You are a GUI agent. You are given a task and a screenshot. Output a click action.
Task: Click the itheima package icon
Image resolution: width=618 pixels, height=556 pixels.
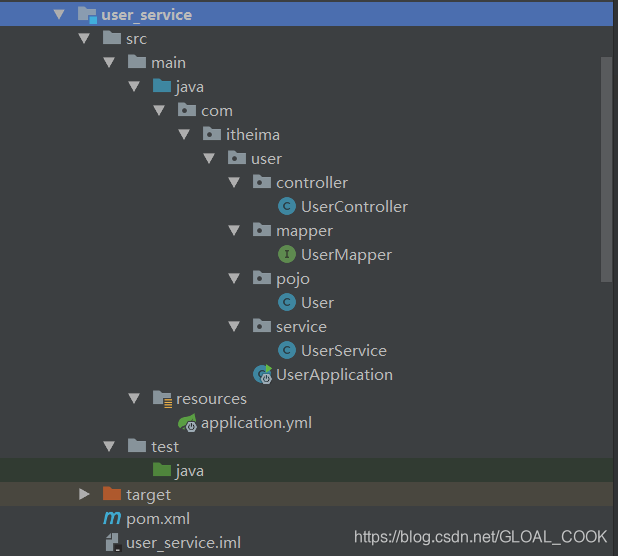tap(212, 134)
